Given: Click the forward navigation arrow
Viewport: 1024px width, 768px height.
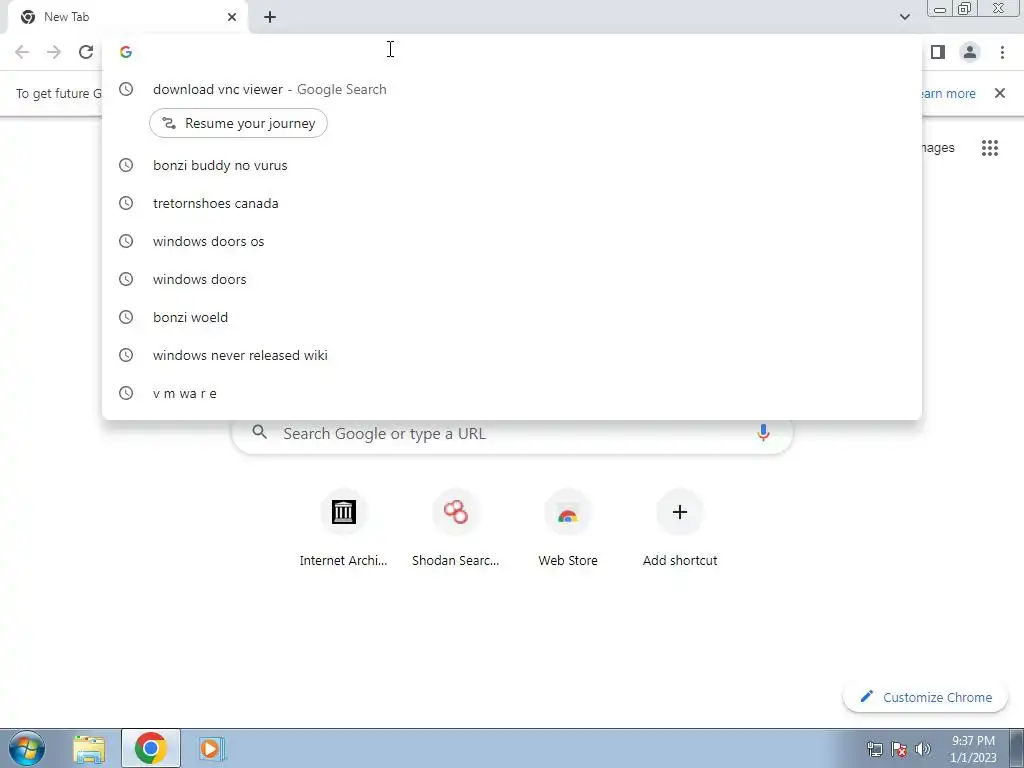Looking at the screenshot, I should (x=54, y=52).
